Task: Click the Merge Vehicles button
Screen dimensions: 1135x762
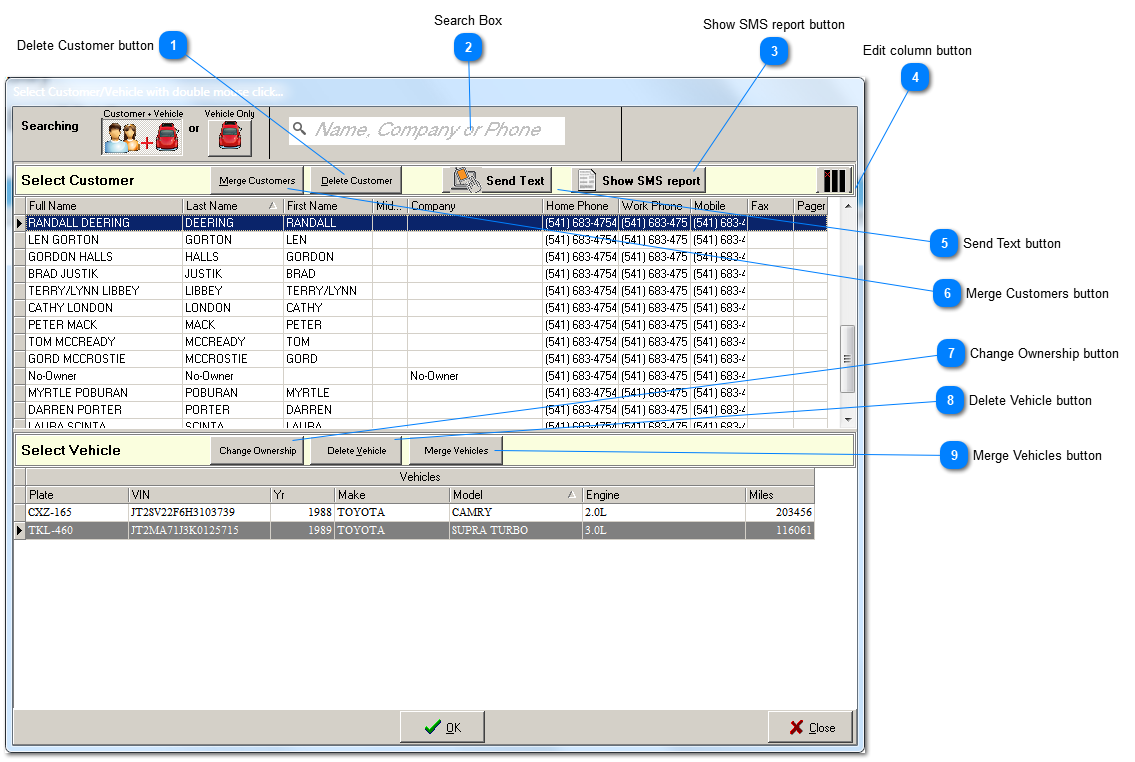Action: (456, 451)
